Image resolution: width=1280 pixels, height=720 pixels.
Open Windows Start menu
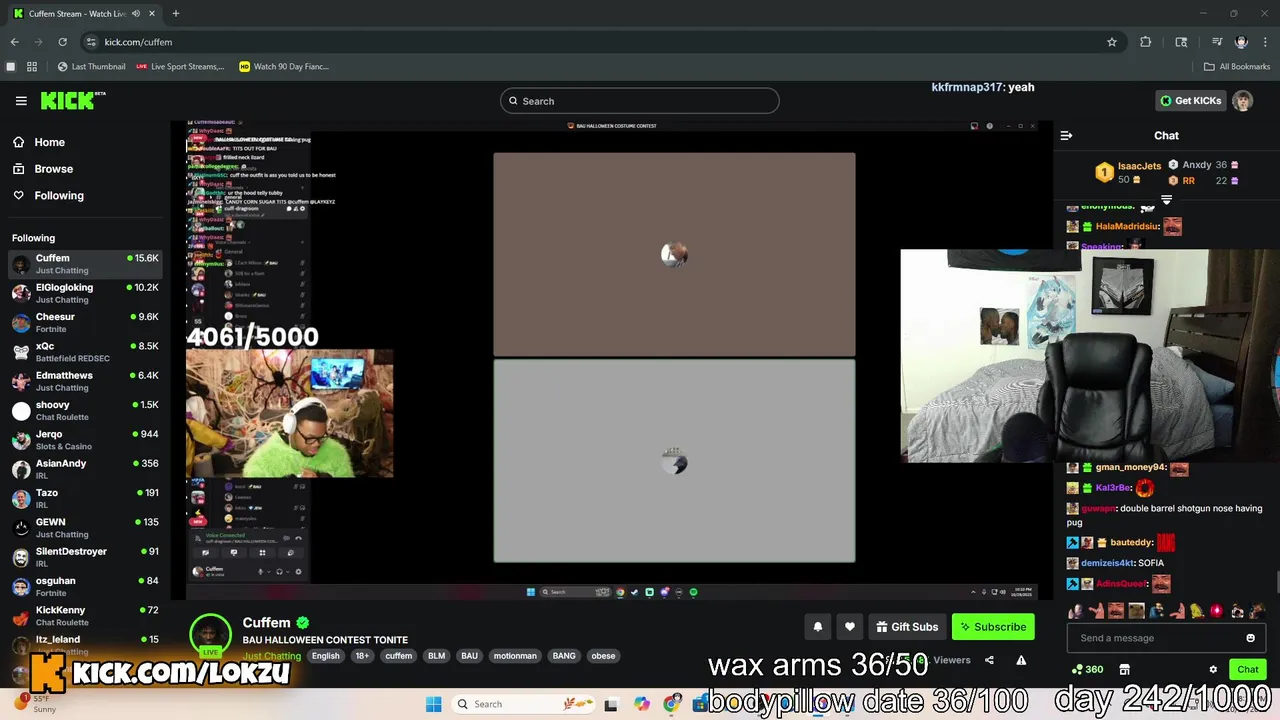(x=433, y=704)
